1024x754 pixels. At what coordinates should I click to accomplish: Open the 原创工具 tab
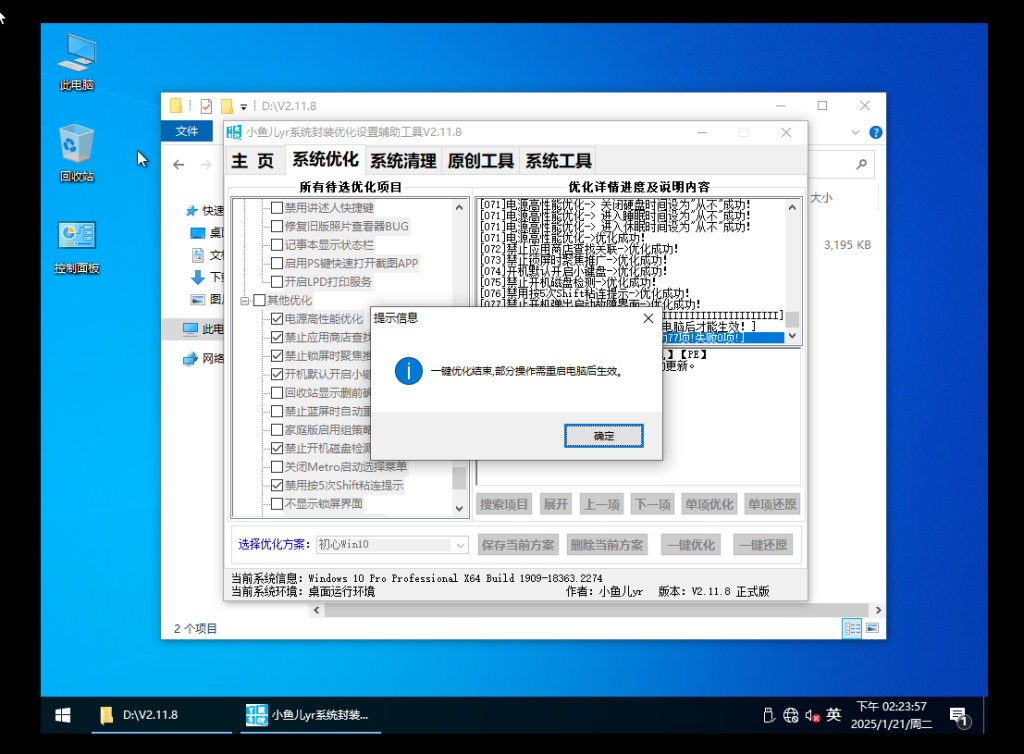pyautogui.click(x=480, y=160)
